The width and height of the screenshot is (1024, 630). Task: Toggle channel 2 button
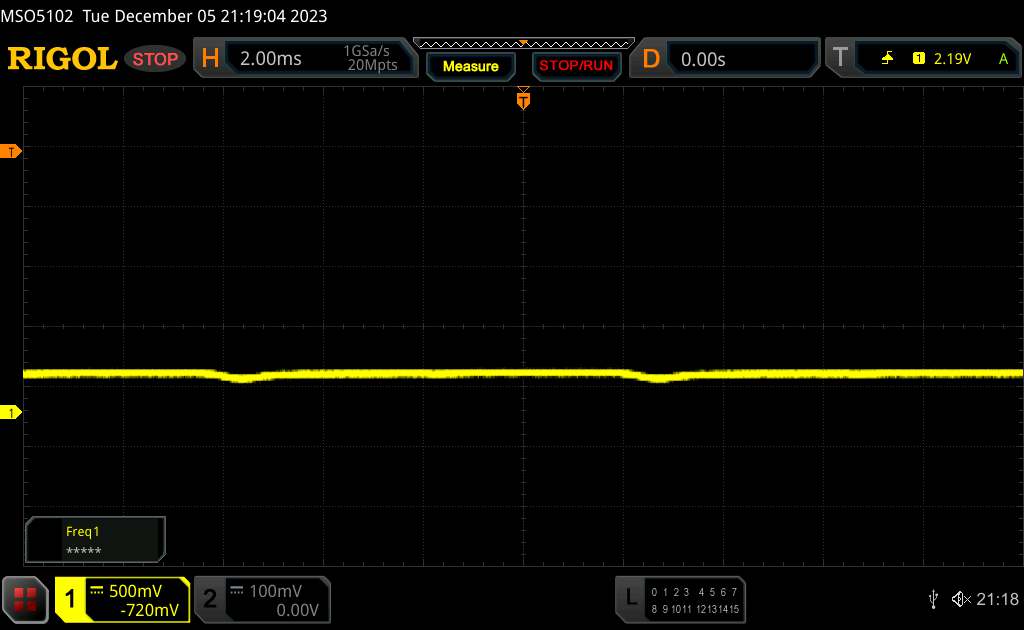pos(210,599)
